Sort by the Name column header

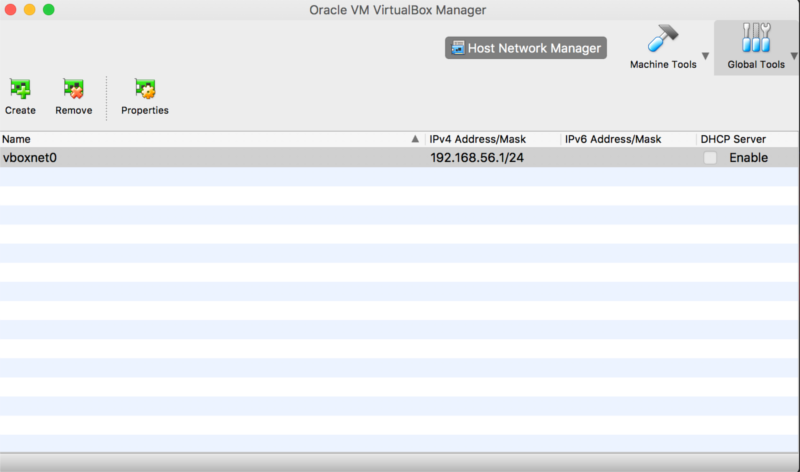[200, 139]
